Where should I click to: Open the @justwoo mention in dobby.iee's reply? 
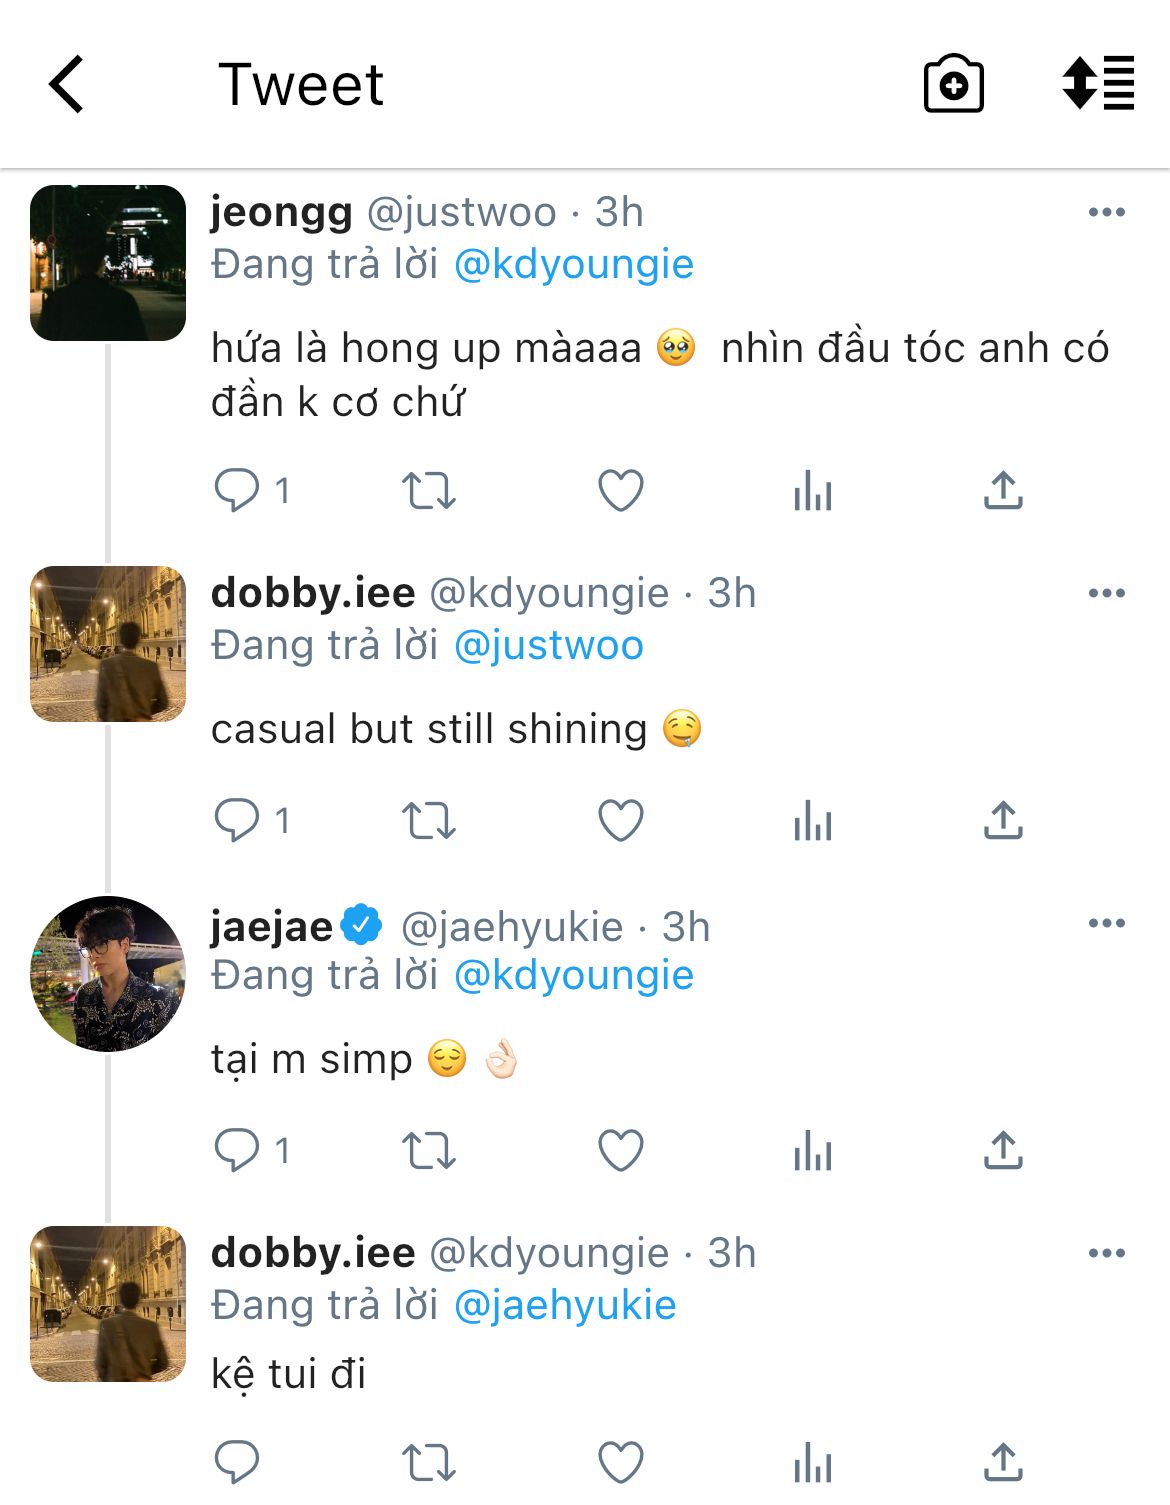[548, 646]
